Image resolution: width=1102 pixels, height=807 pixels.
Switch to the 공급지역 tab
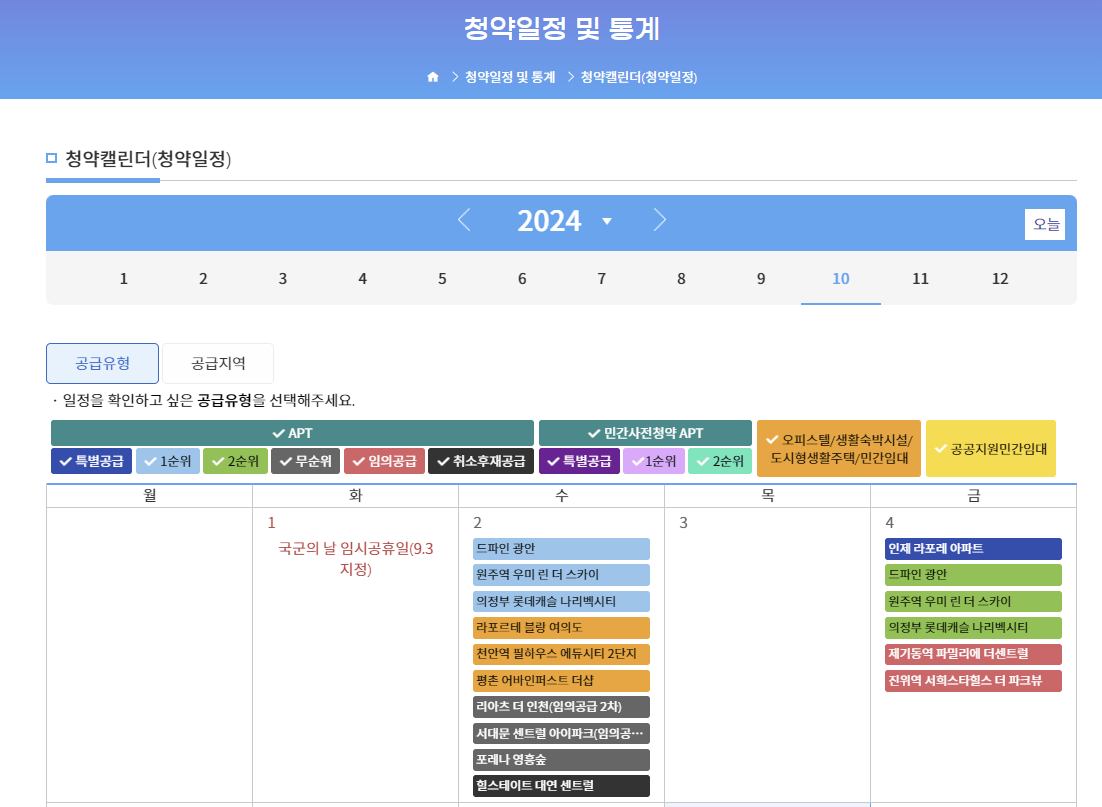click(x=218, y=364)
